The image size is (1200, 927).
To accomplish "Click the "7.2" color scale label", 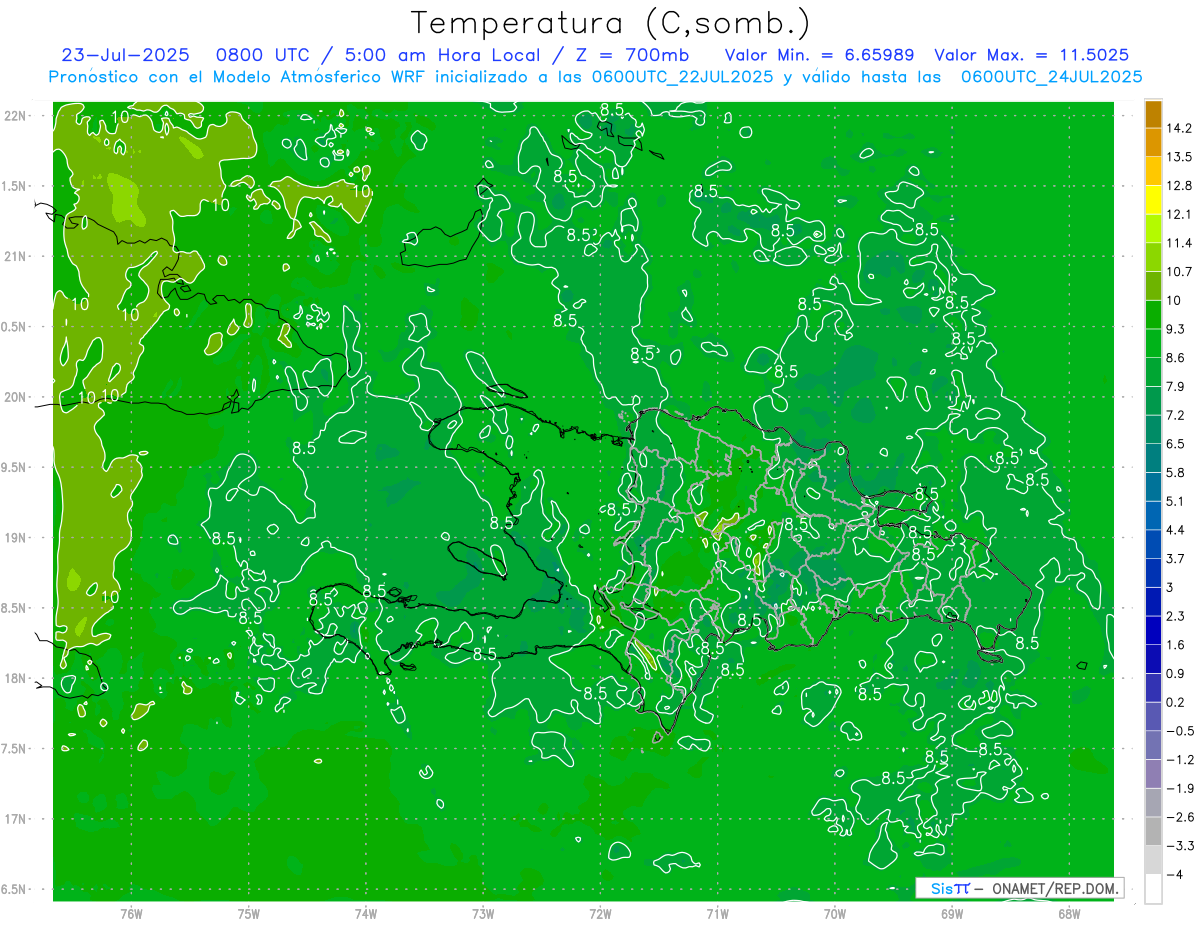I will tap(1175, 415).
